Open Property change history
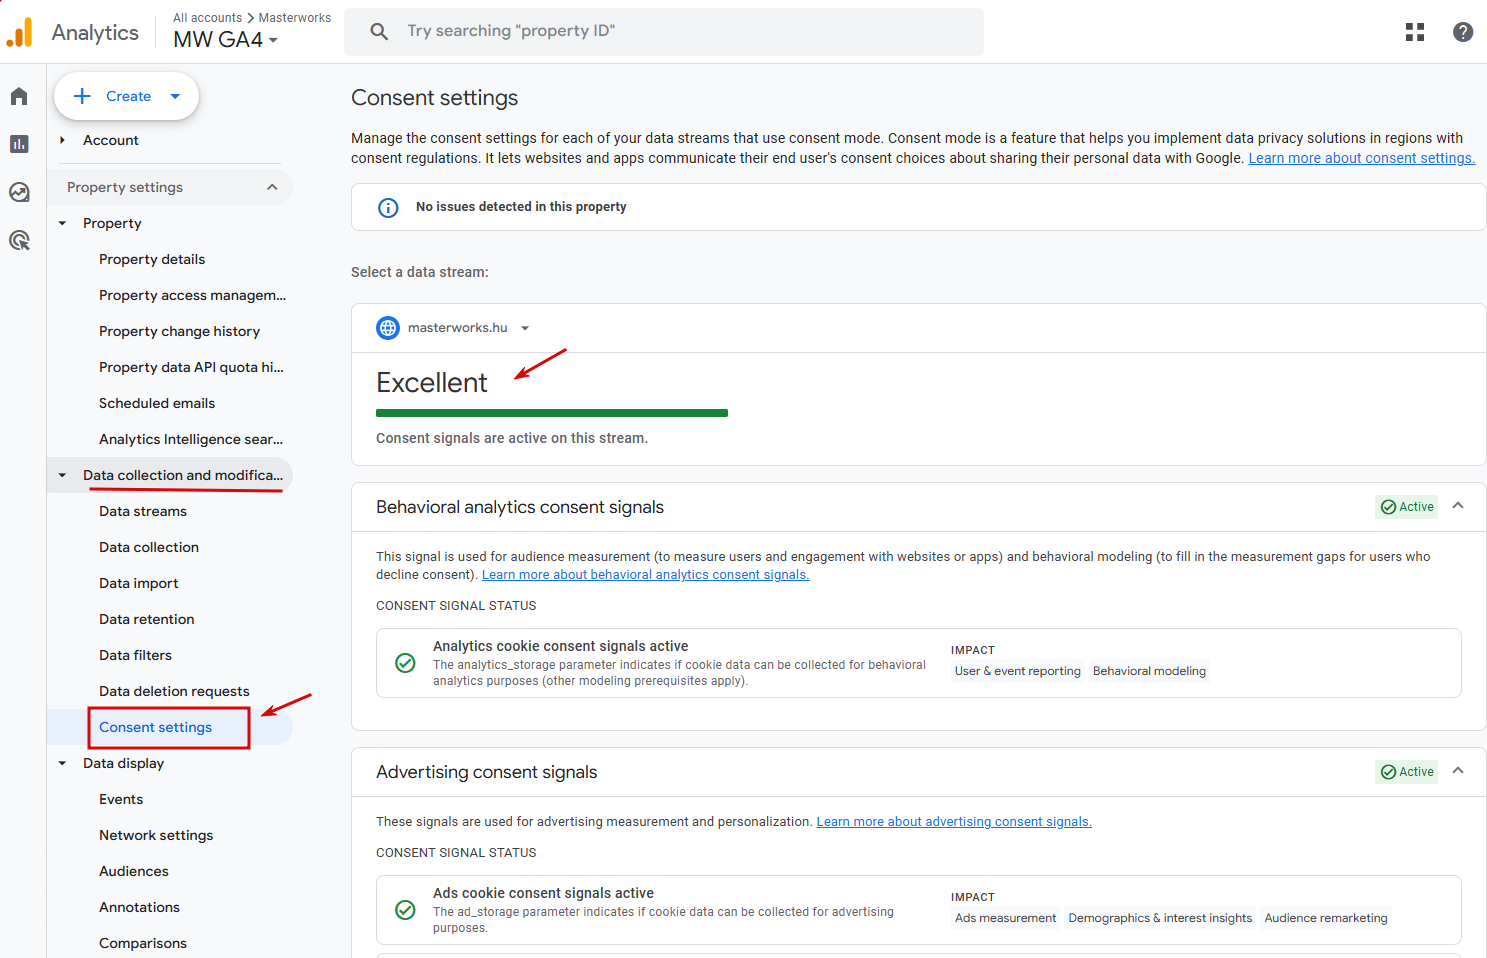Image resolution: width=1487 pixels, height=958 pixels. click(179, 331)
